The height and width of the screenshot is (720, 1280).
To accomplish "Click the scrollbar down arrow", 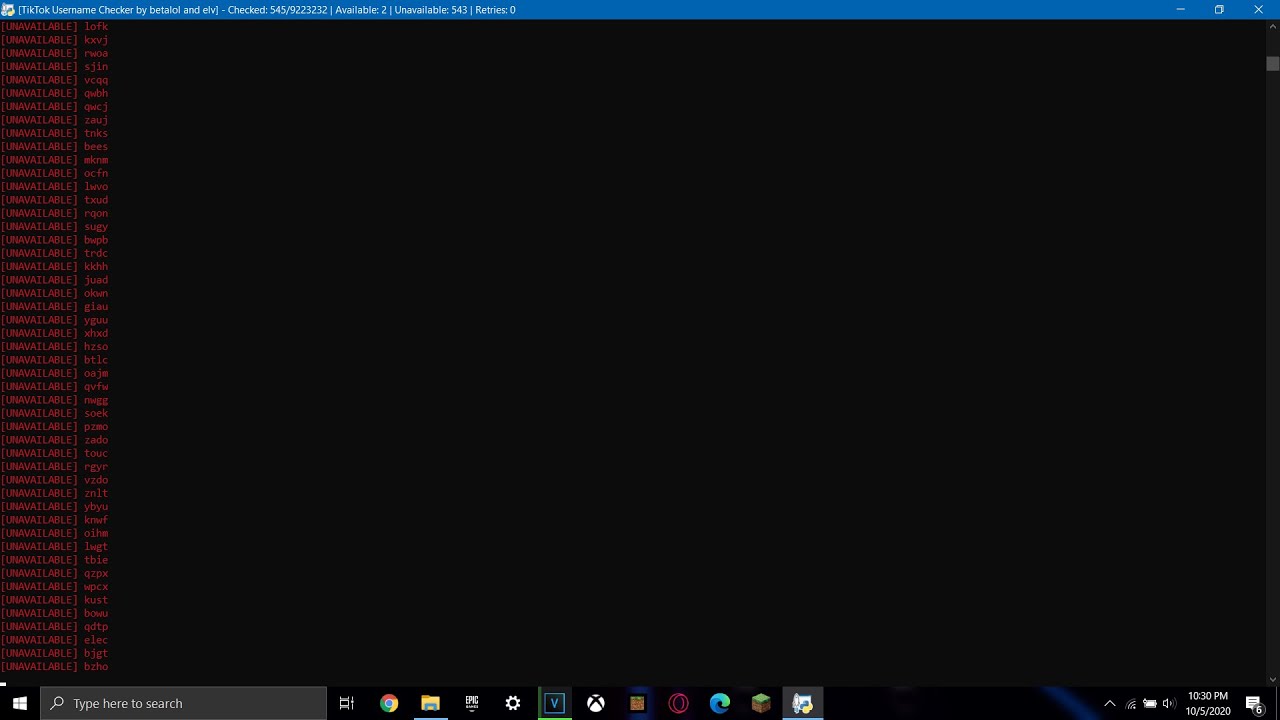I will pos(1272,679).
